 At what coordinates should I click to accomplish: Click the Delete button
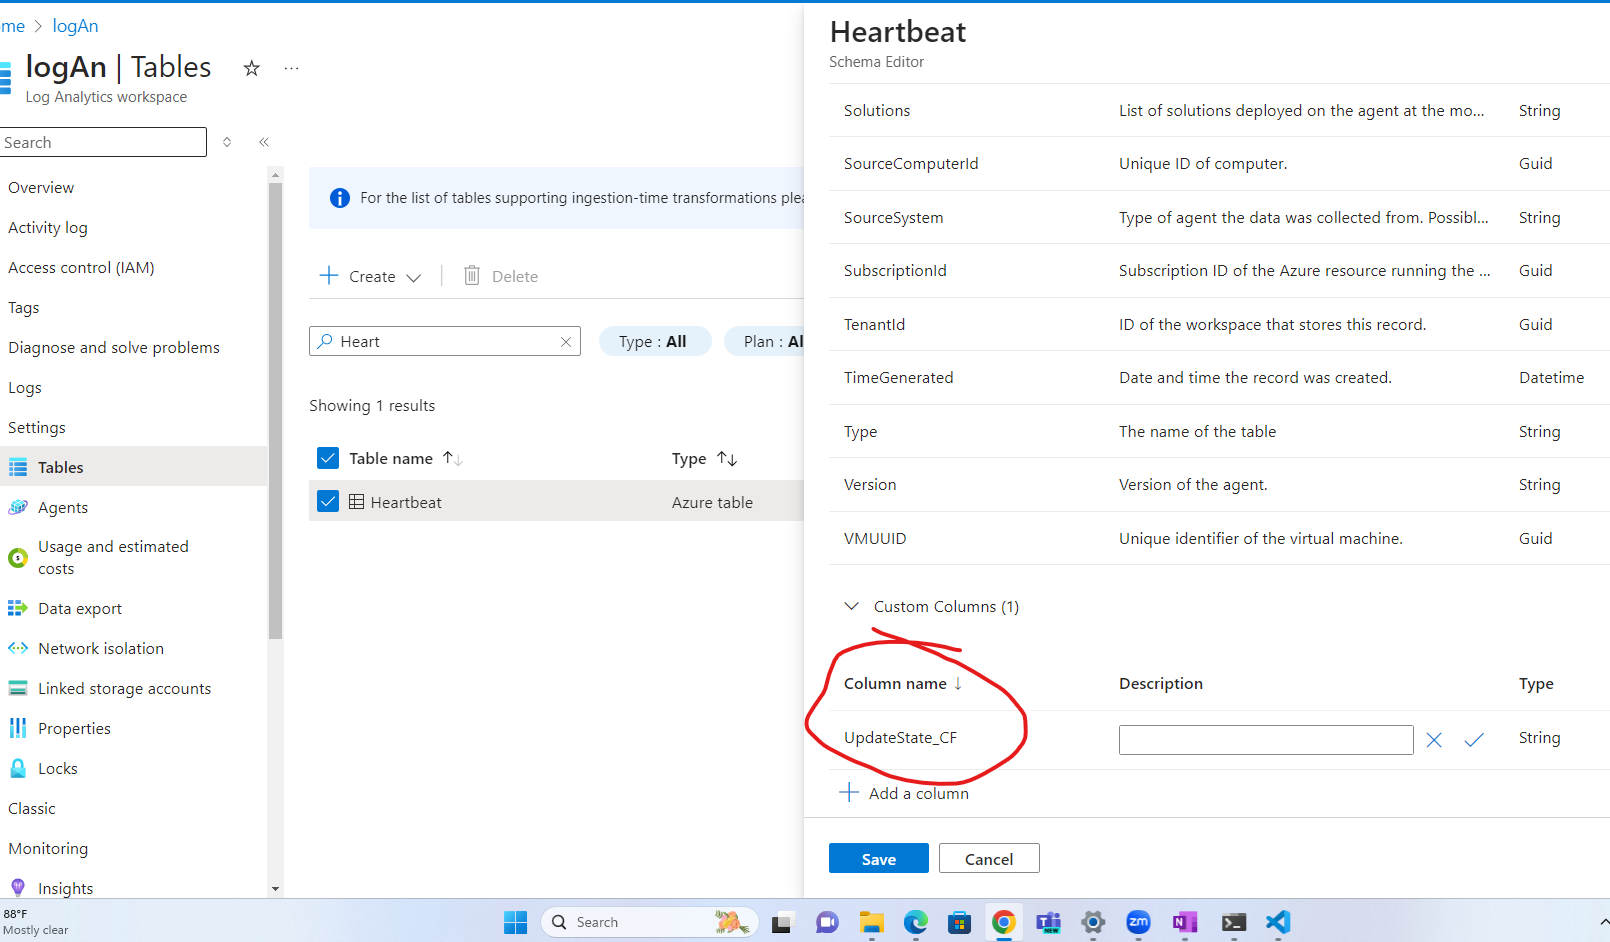click(x=501, y=276)
